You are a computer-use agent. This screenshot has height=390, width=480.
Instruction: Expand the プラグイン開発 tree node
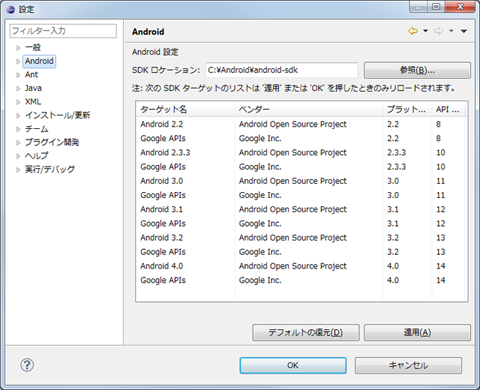click(18, 143)
